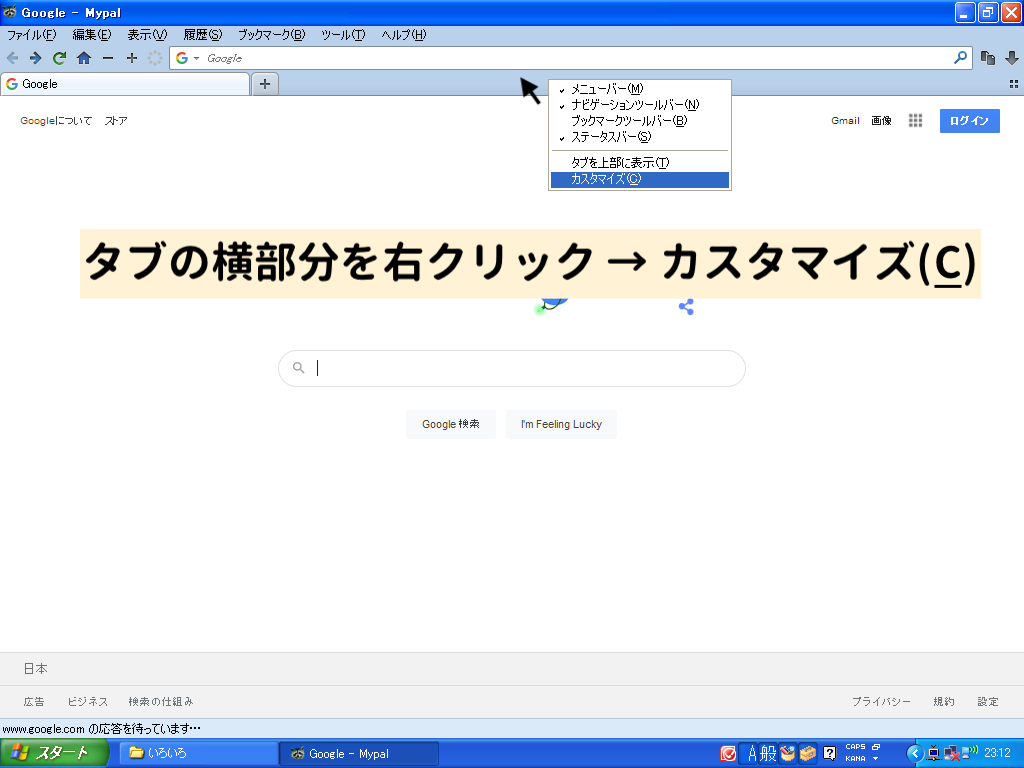The height and width of the screenshot is (768, 1024).
Task: Open the 設定 footer link
Action: pos(987,701)
